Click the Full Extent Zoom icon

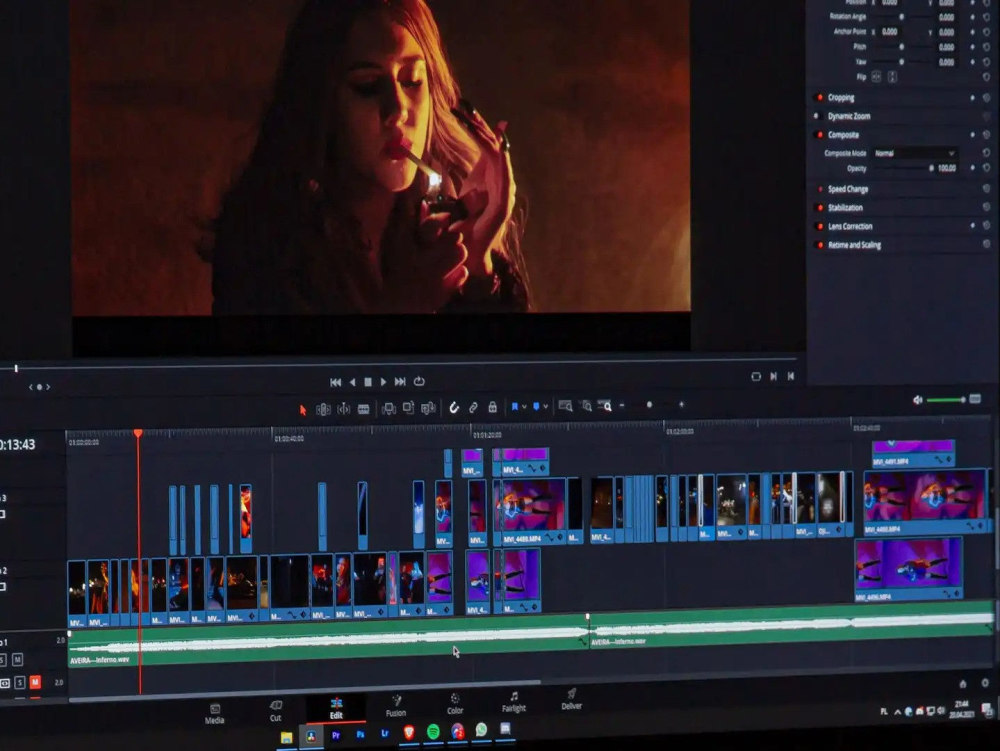(x=565, y=405)
